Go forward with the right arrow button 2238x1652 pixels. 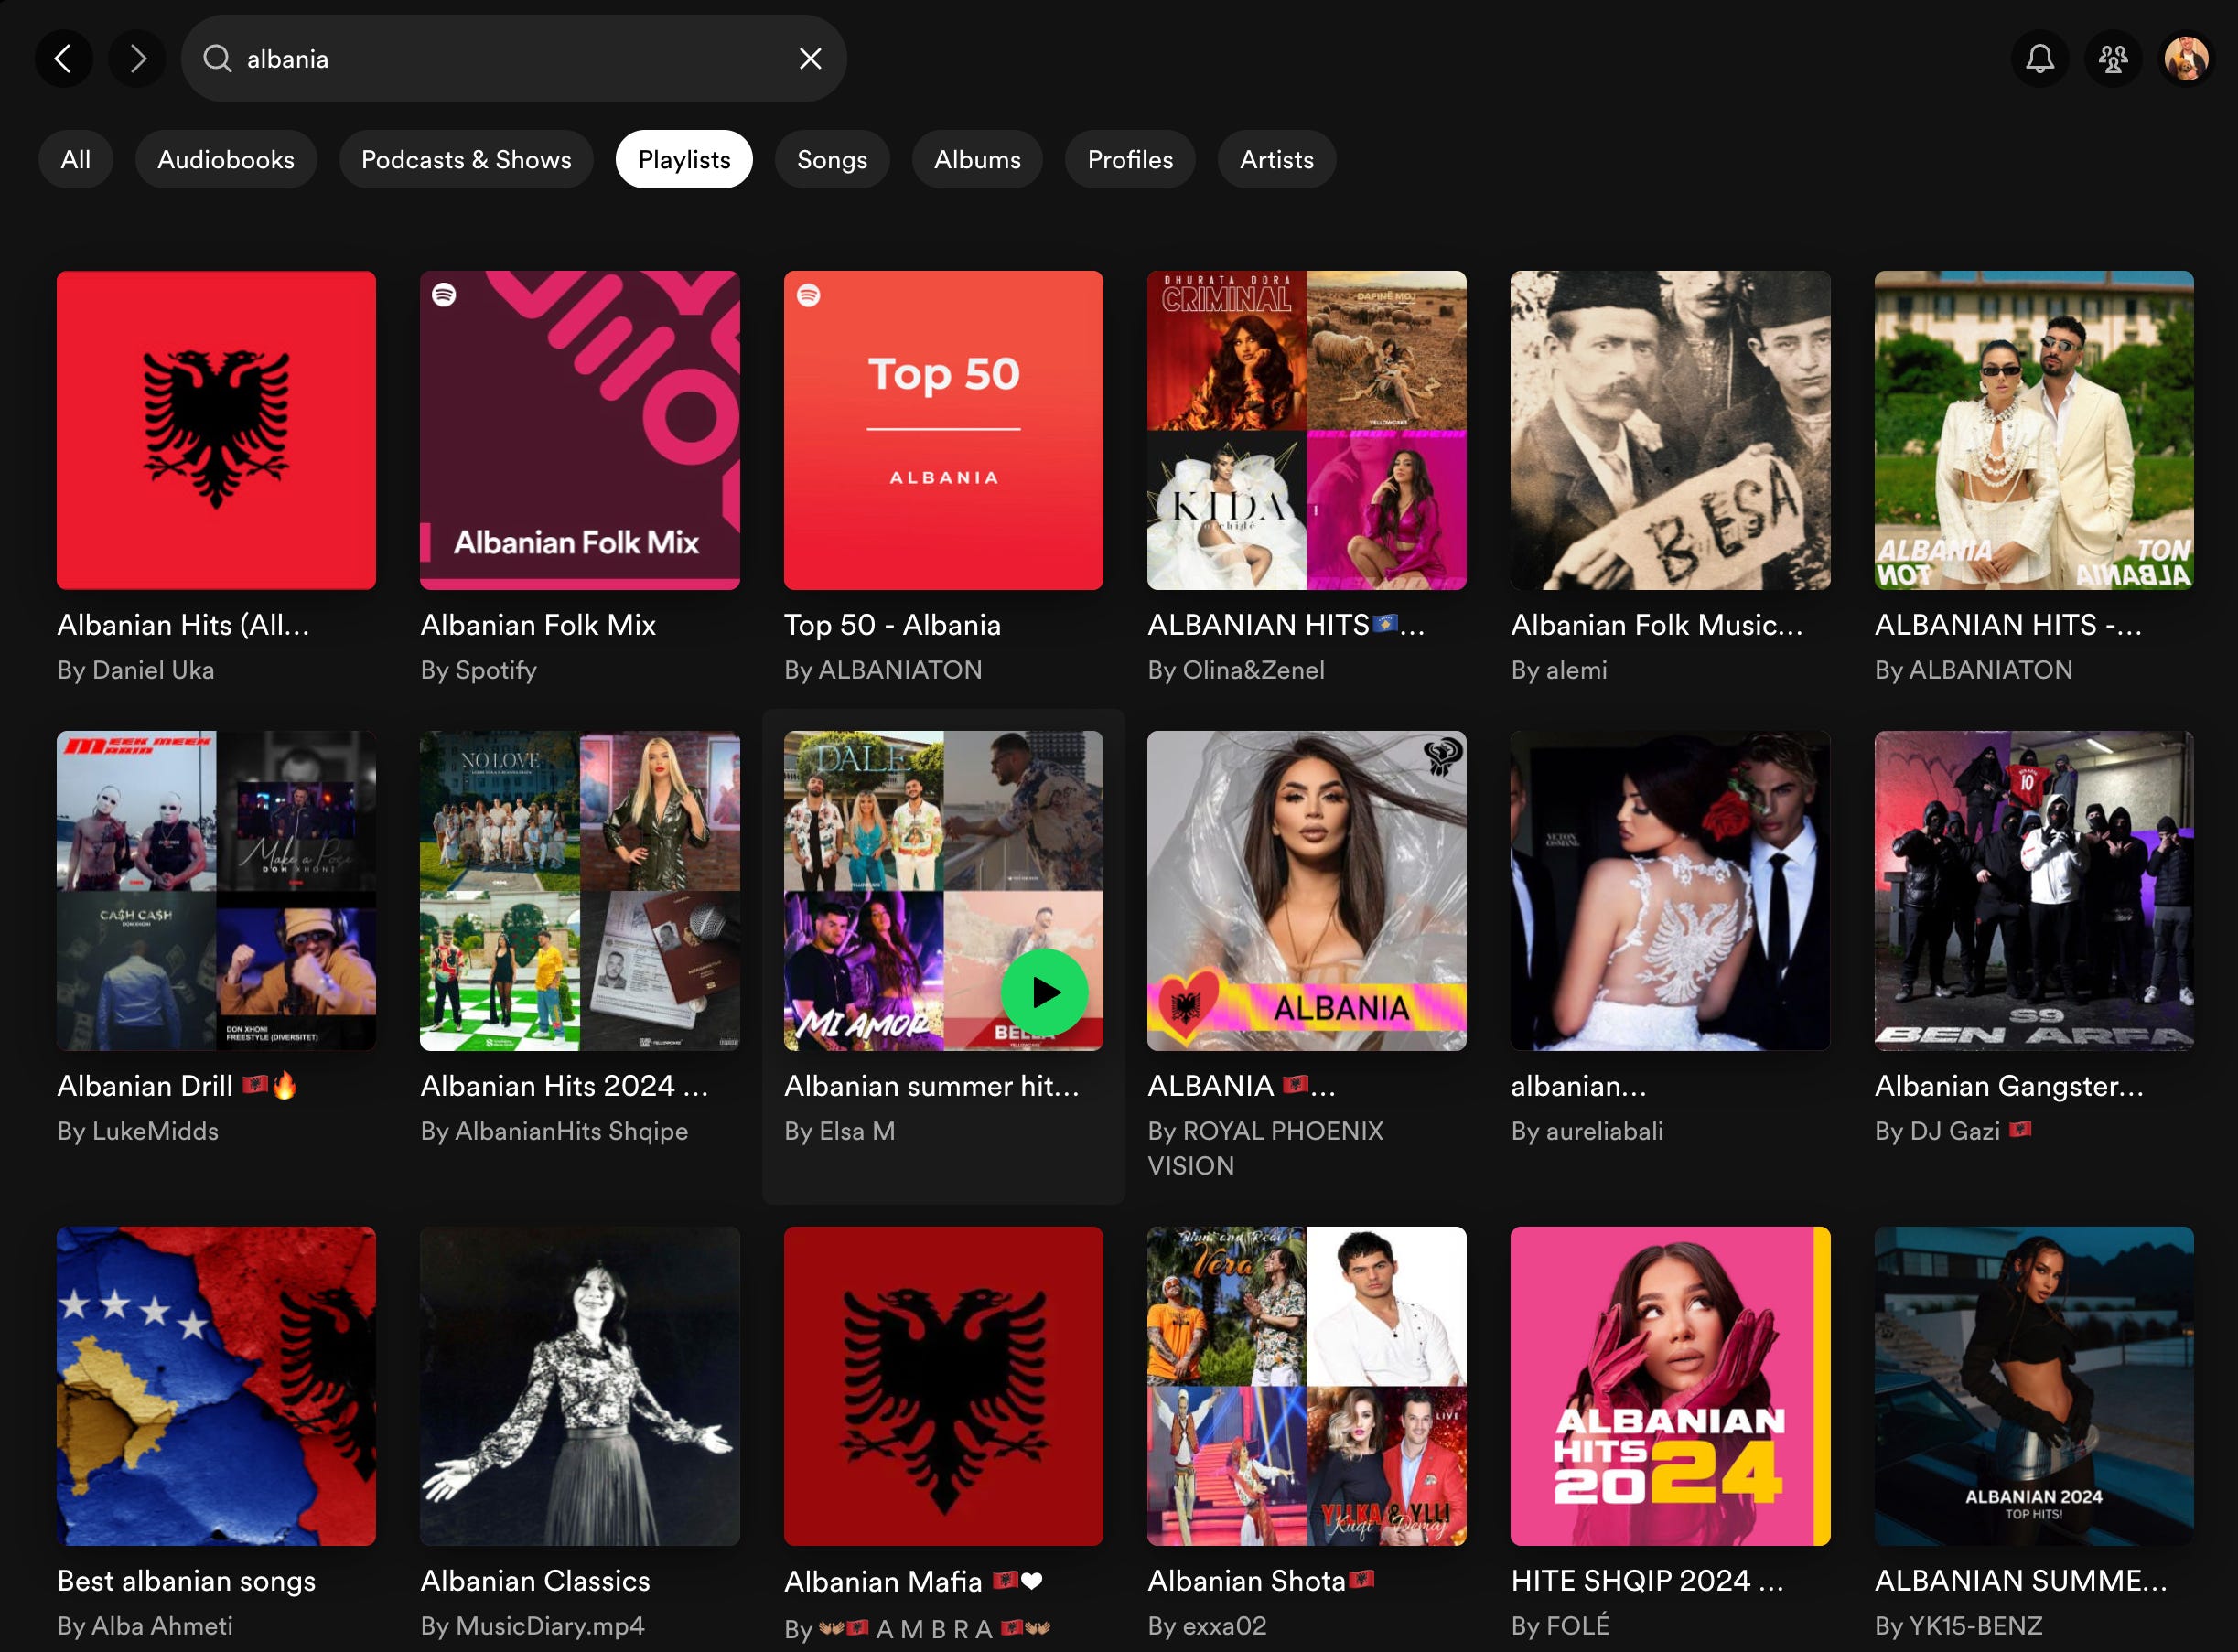138,59
